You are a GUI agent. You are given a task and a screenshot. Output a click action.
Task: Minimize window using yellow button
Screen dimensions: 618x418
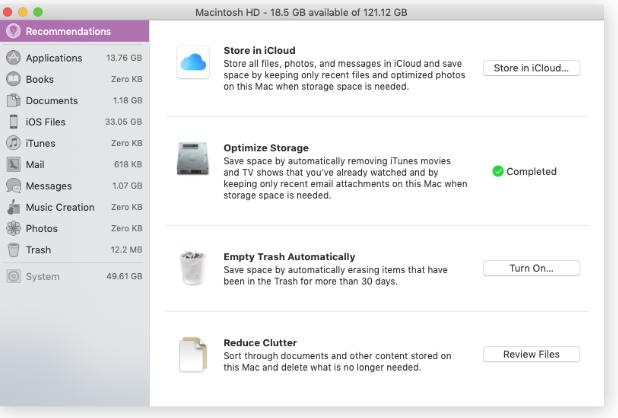pyautogui.click(x=23, y=12)
